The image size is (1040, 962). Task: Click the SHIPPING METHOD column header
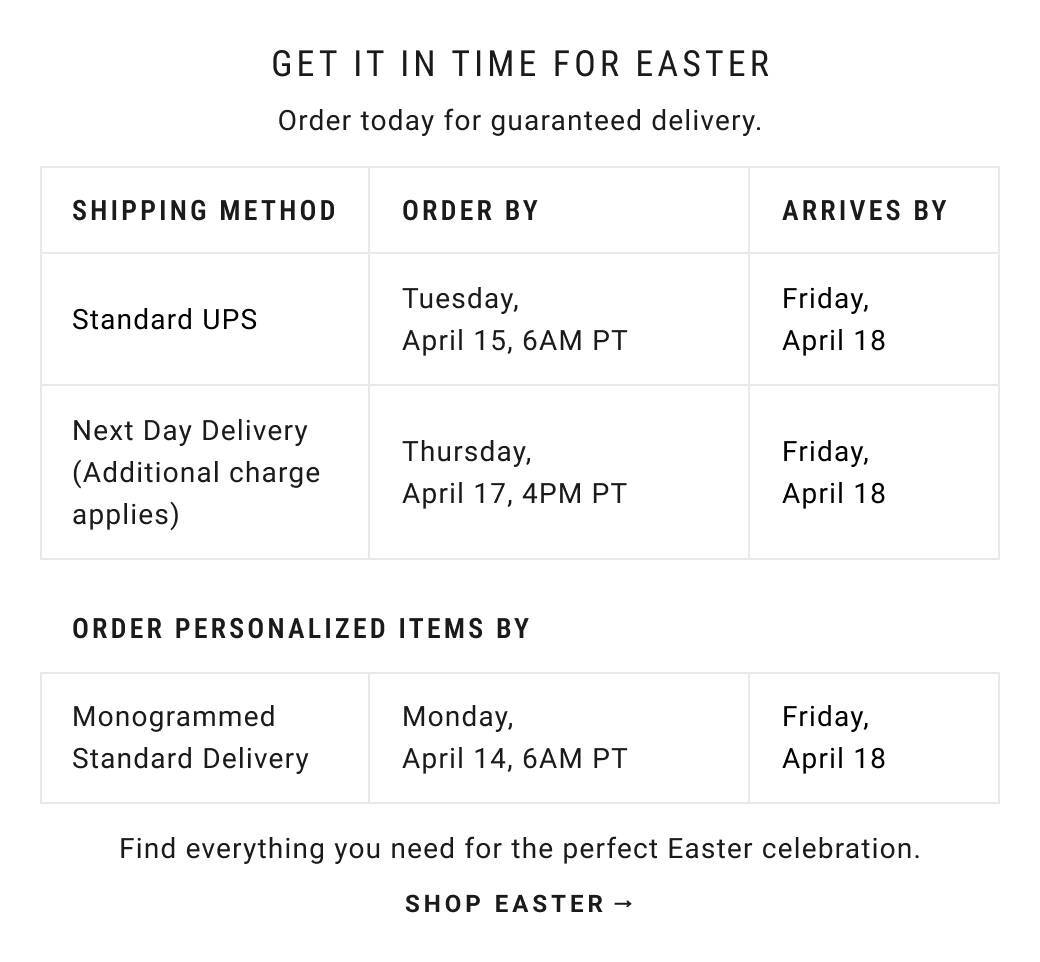pyautogui.click(x=204, y=211)
